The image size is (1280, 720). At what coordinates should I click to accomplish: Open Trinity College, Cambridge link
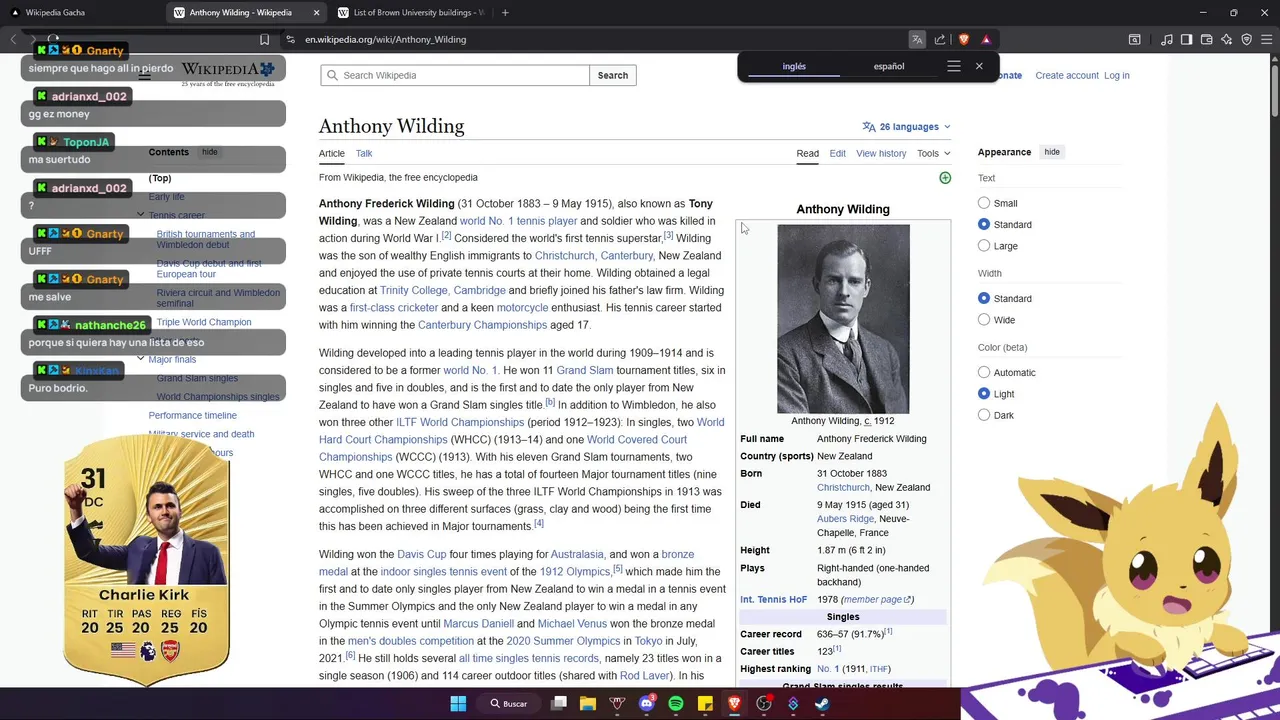click(443, 291)
